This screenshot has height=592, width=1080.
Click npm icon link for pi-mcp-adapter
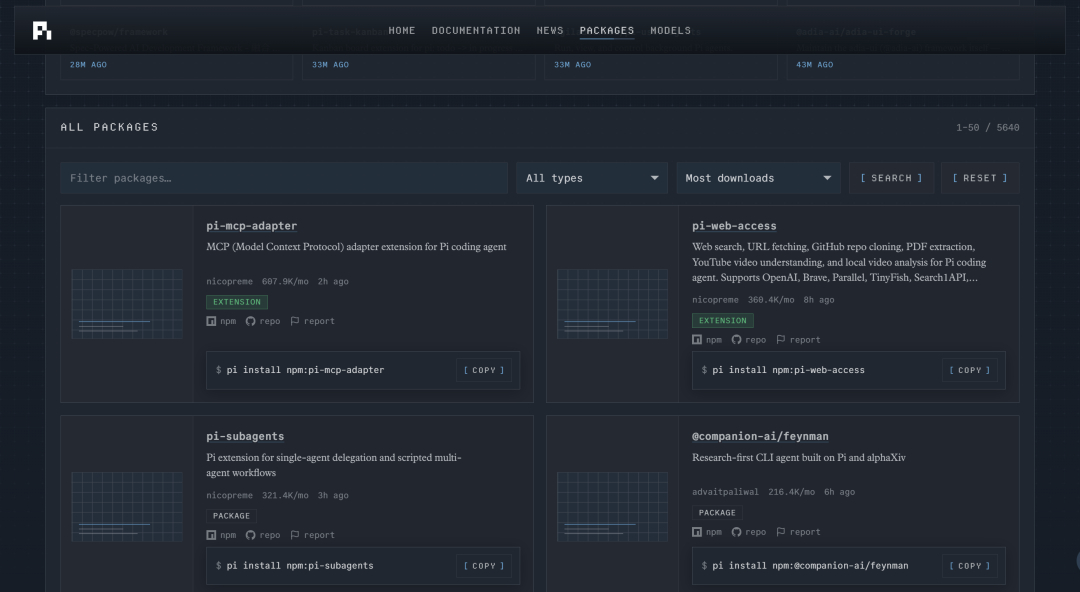tap(221, 321)
